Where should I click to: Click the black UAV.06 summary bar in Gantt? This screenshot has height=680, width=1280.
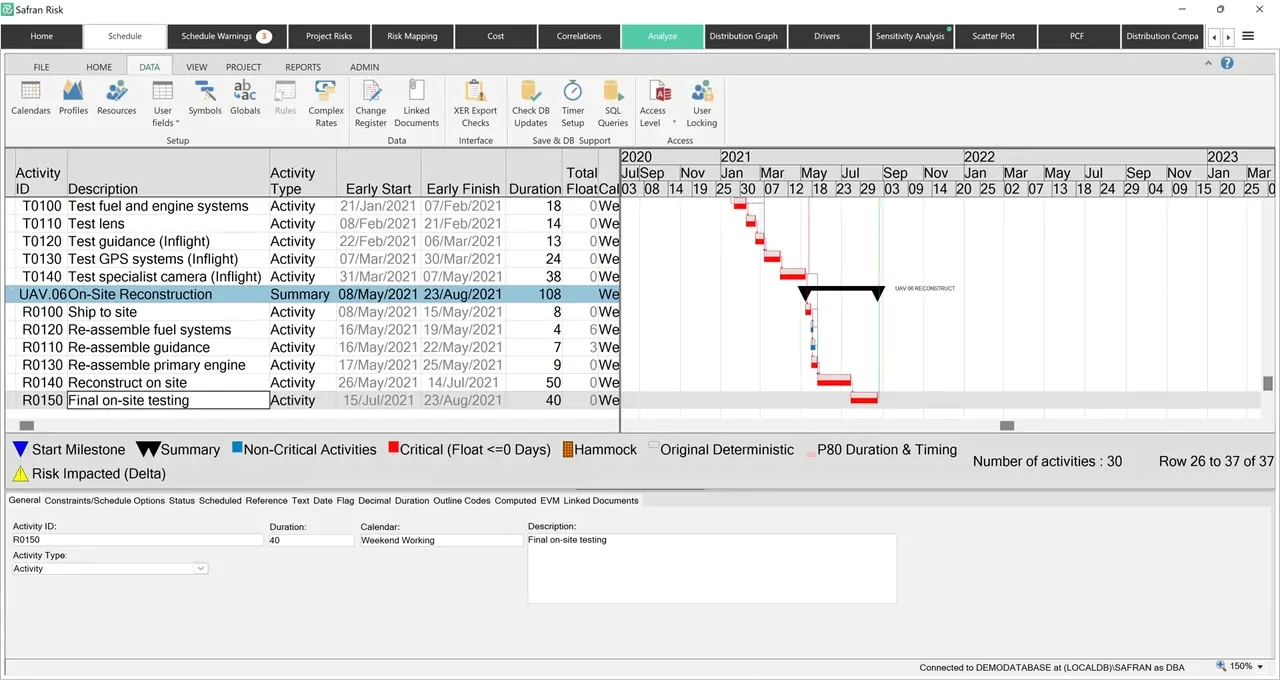(842, 292)
